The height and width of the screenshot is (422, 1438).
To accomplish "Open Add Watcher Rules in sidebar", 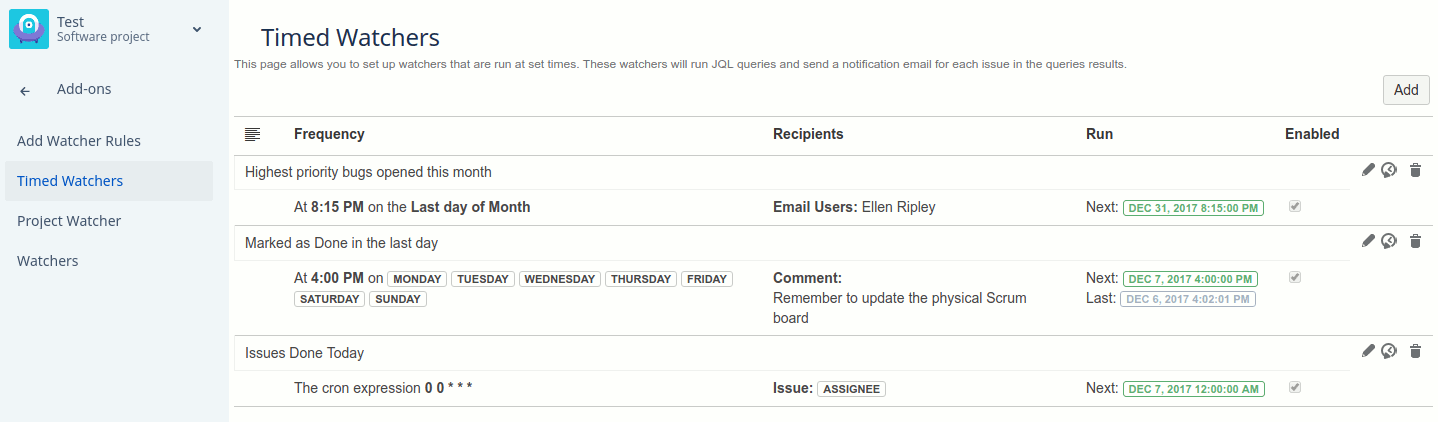I will (x=79, y=141).
